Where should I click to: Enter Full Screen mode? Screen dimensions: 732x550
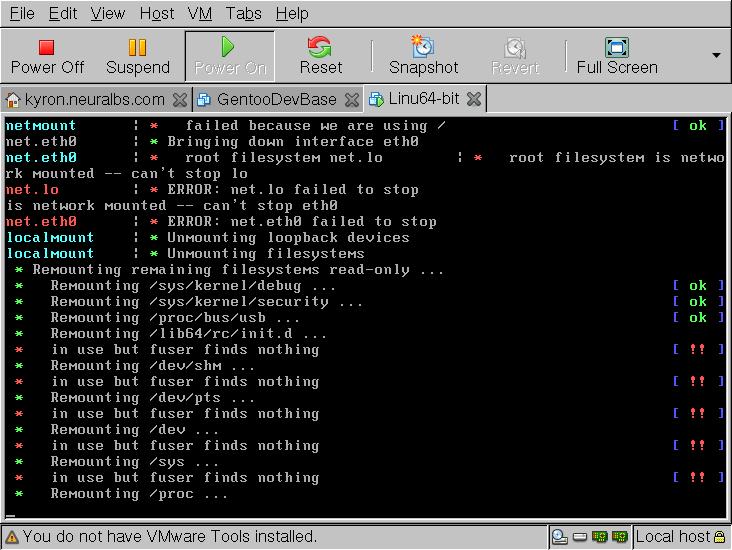616,56
